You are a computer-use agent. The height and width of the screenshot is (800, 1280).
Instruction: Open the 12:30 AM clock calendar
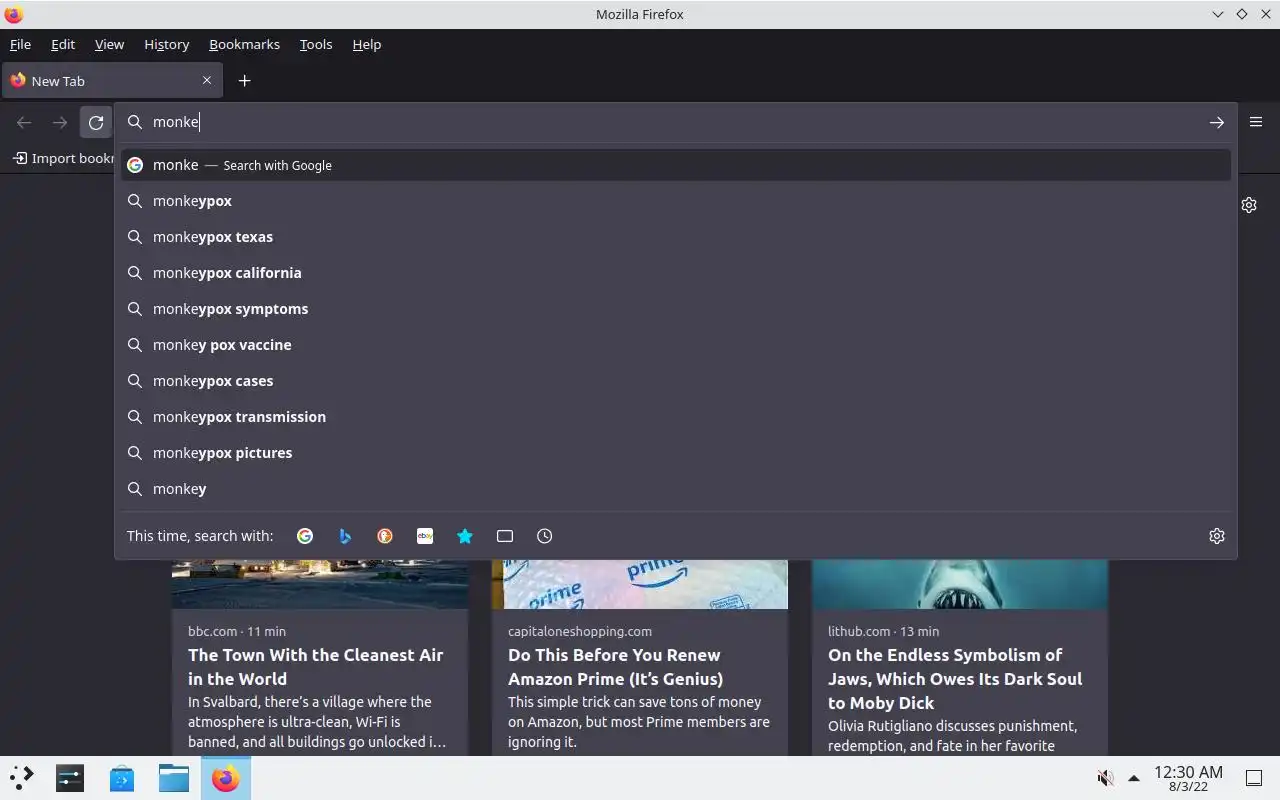click(1188, 778)
